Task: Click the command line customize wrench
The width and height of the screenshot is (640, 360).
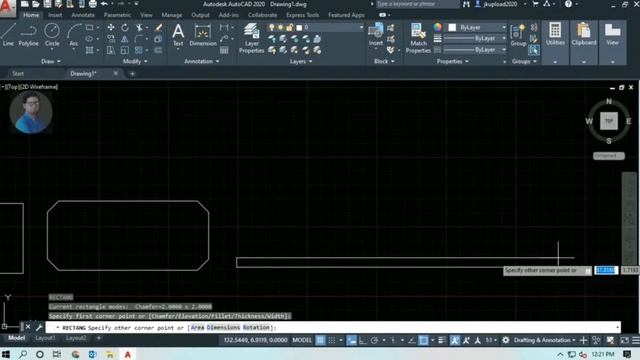Action: coord(39,327)
